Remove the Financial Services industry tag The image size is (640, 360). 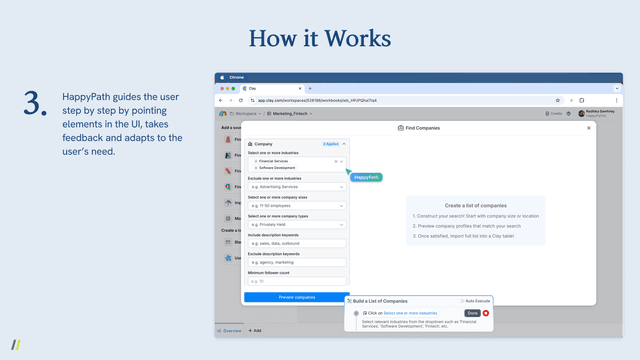(x=256, y=161)
